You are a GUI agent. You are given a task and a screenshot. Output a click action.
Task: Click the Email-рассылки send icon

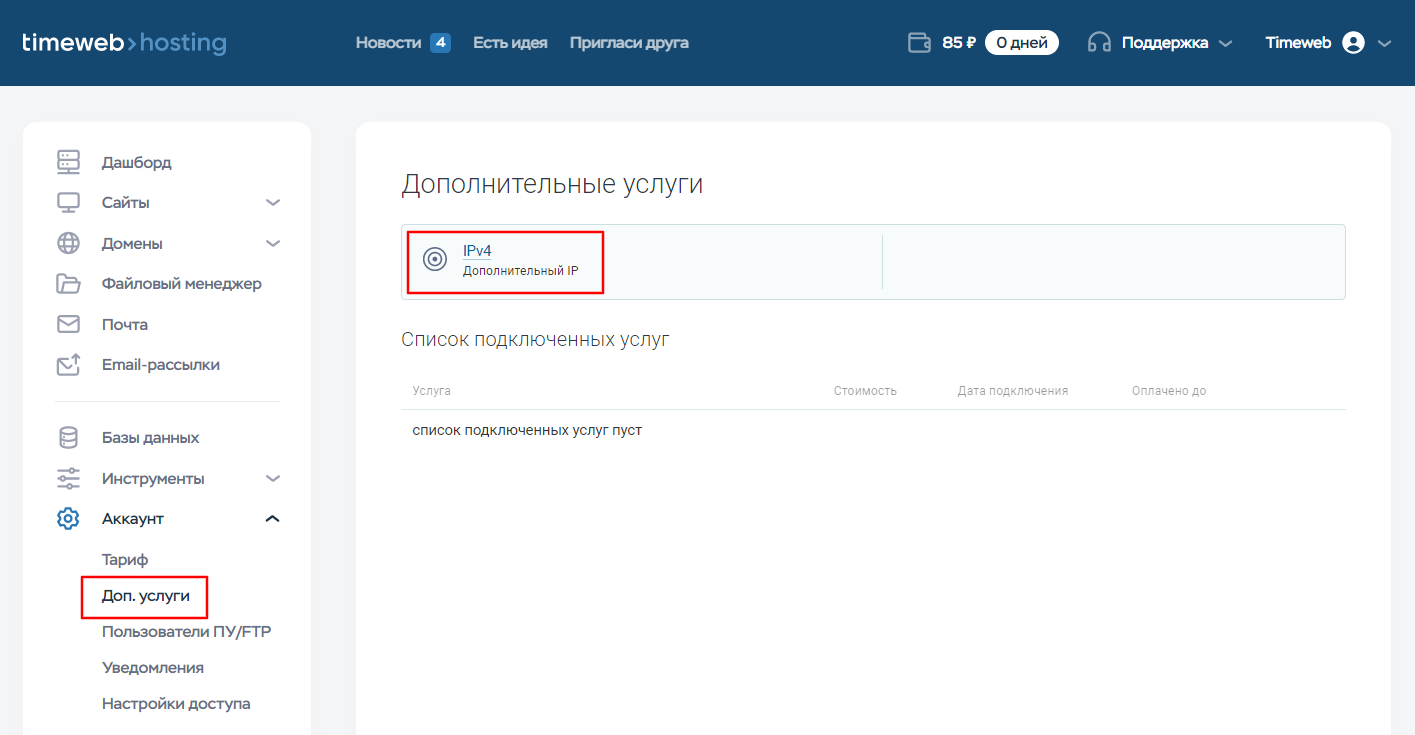coord(68,365)
